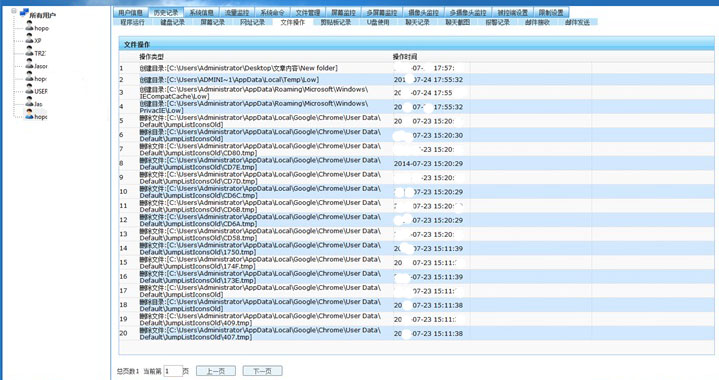Open the 报警记录 sub-tab
This screenshot has width=719, height=380.
[498, 22]
